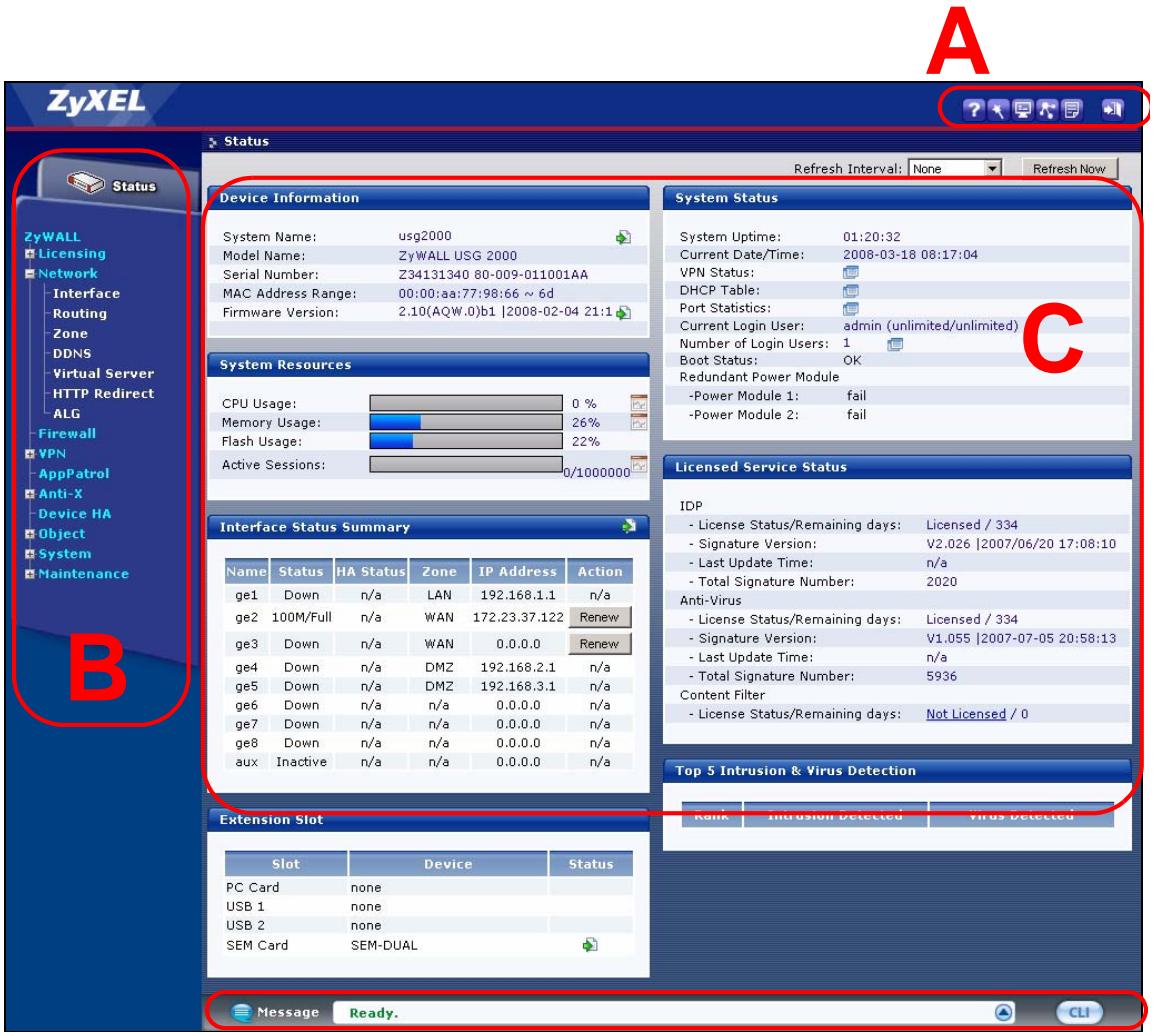Expand the Anti-X tree node

point(30,494)
